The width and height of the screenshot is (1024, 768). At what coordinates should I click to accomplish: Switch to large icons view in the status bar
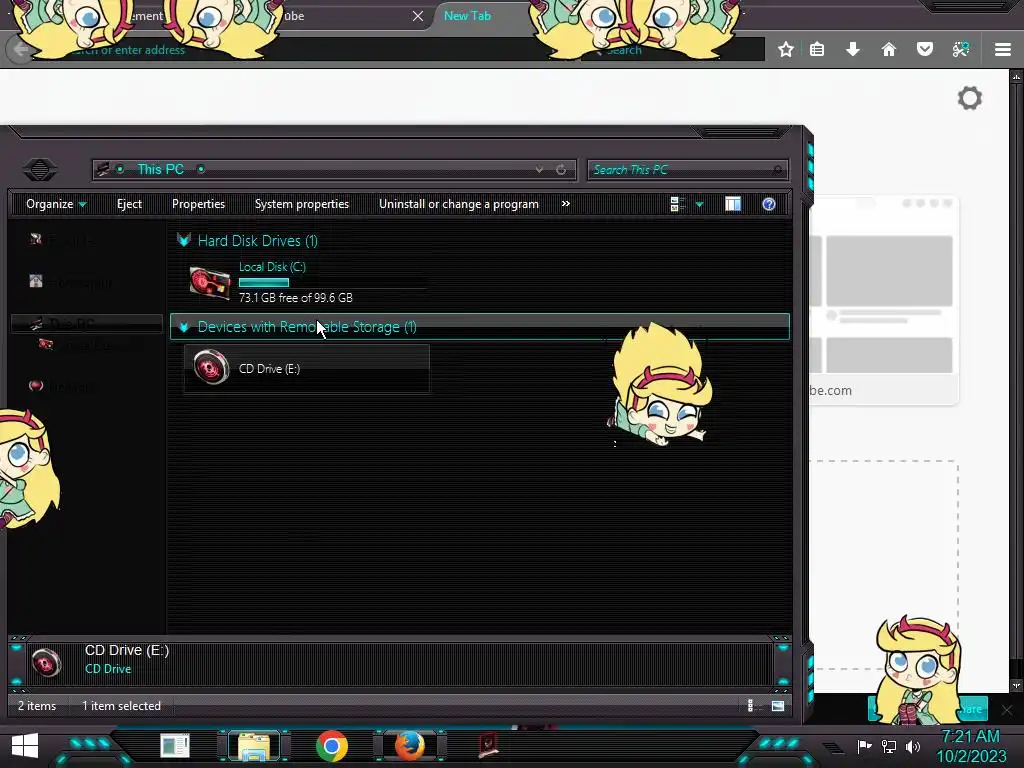(778, 706)
